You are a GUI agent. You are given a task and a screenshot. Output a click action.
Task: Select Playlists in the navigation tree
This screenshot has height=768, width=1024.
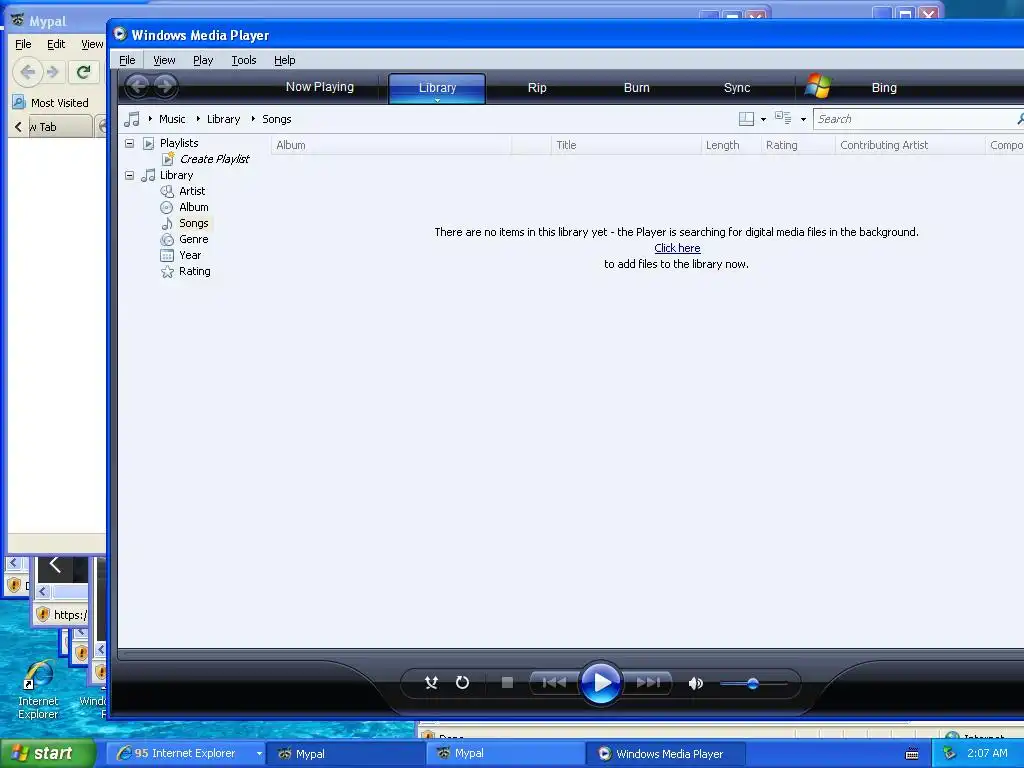179,143
